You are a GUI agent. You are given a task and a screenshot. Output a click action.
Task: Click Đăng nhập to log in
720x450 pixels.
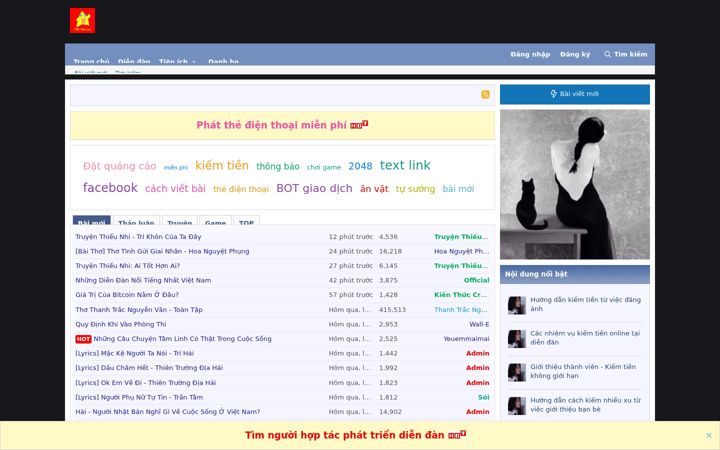(530, 54)
